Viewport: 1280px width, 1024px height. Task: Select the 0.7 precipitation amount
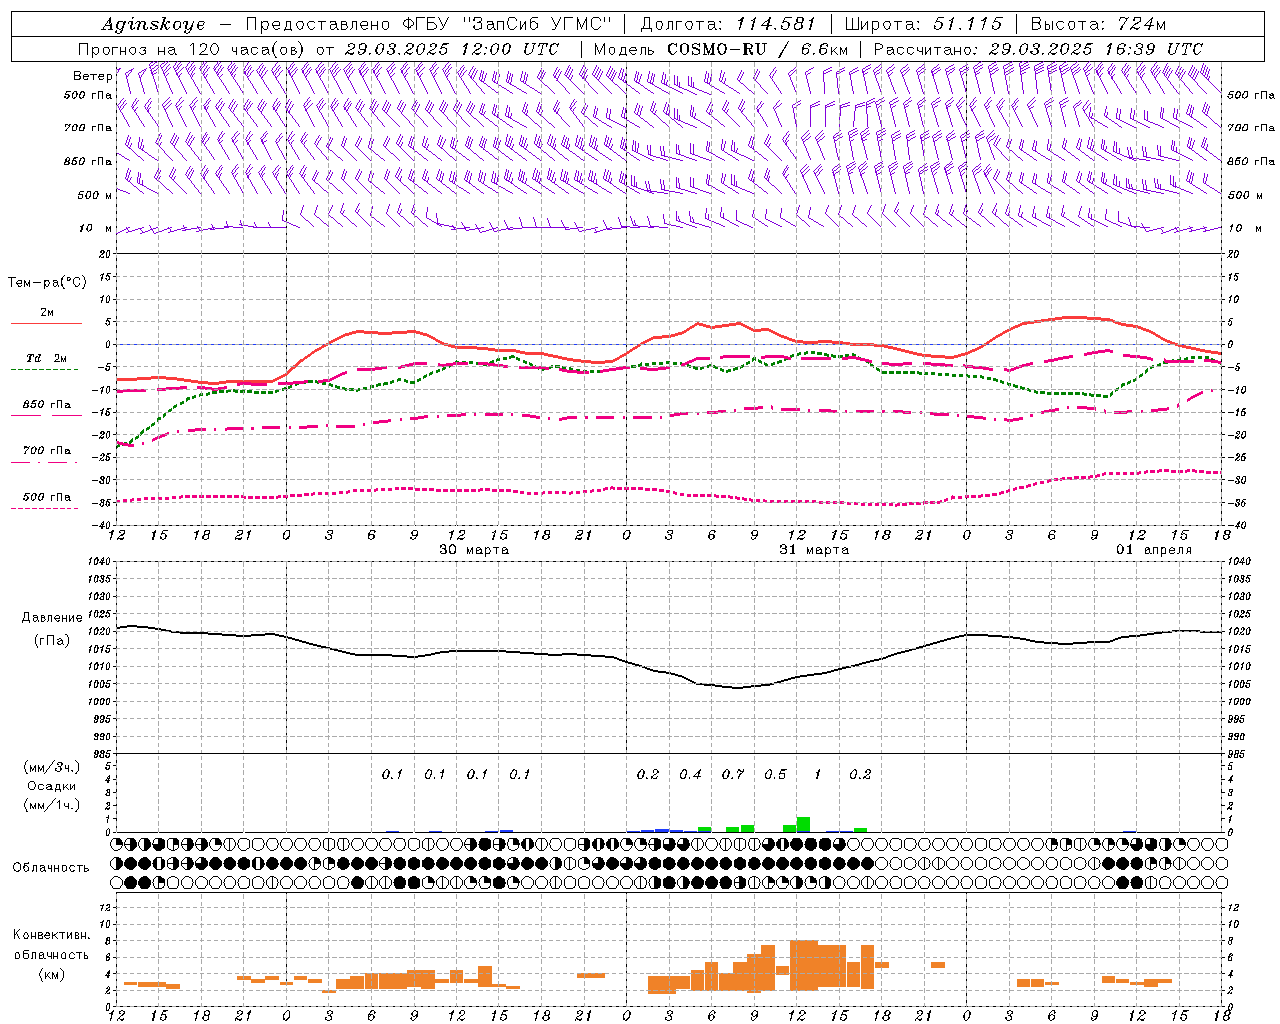click(x=733, y=774)
